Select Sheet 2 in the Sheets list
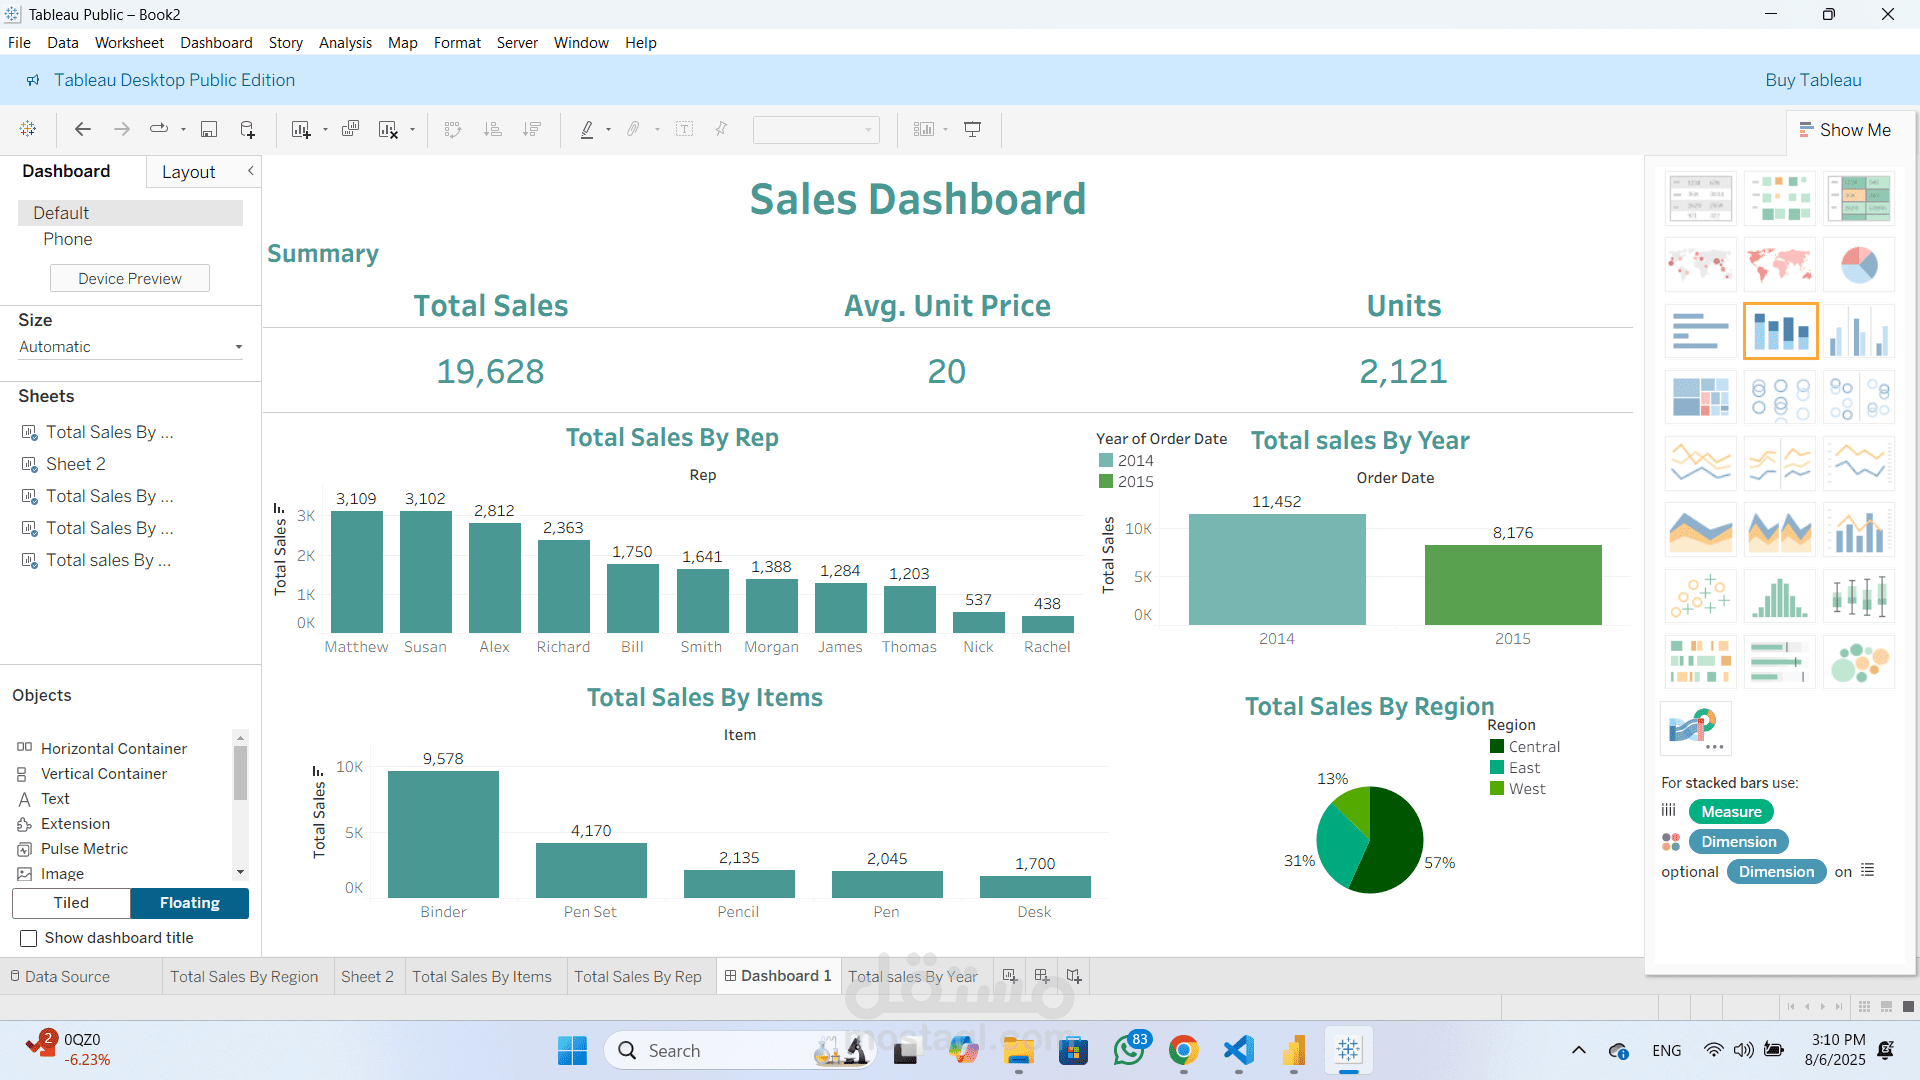Screen dimensions: 1920x1080 [75, 464]
